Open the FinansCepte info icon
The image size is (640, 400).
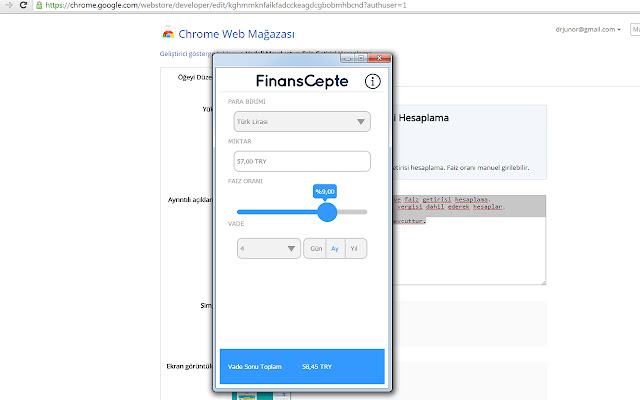(x=372, y=81)
